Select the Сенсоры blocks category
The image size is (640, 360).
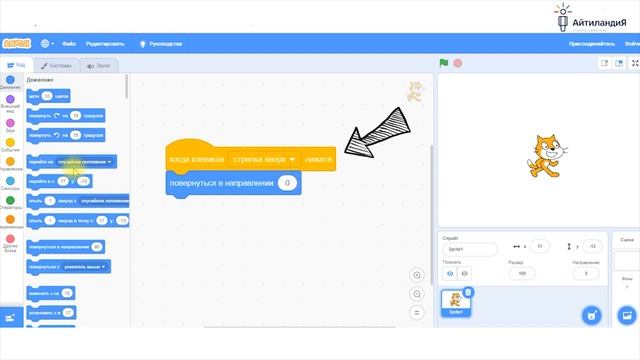(x=10, y=183)
